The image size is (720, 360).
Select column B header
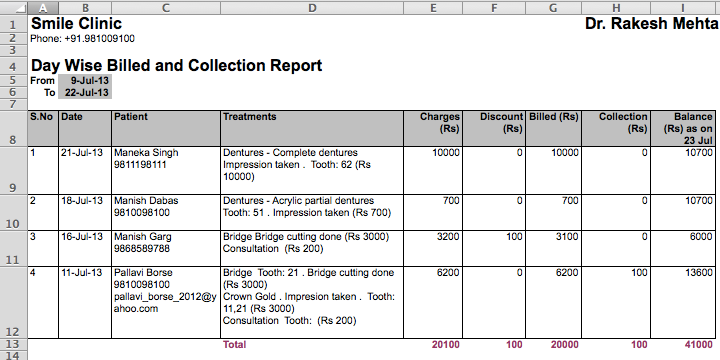coord(85,8)
